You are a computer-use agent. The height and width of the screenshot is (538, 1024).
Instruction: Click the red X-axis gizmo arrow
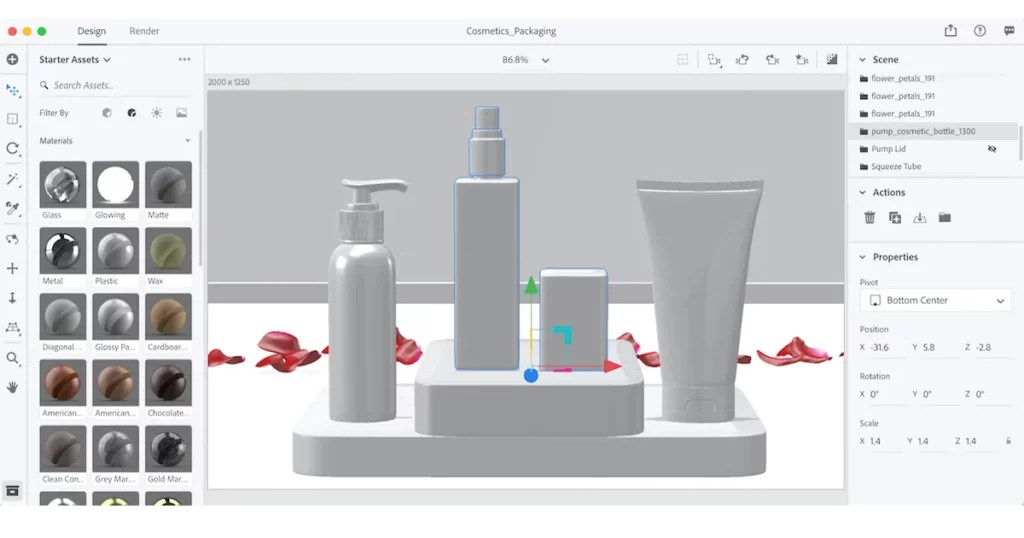pyautogui.click(x=612, y=366)
